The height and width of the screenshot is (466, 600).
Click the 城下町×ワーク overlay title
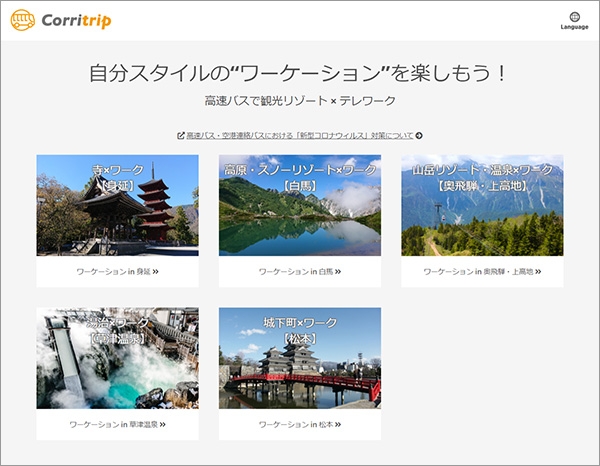(300, 323)
